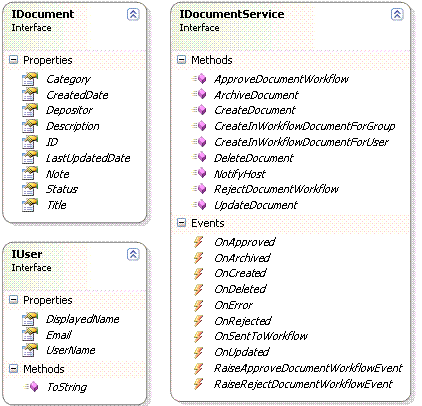Click the ToString method icon in IUser

31,387
